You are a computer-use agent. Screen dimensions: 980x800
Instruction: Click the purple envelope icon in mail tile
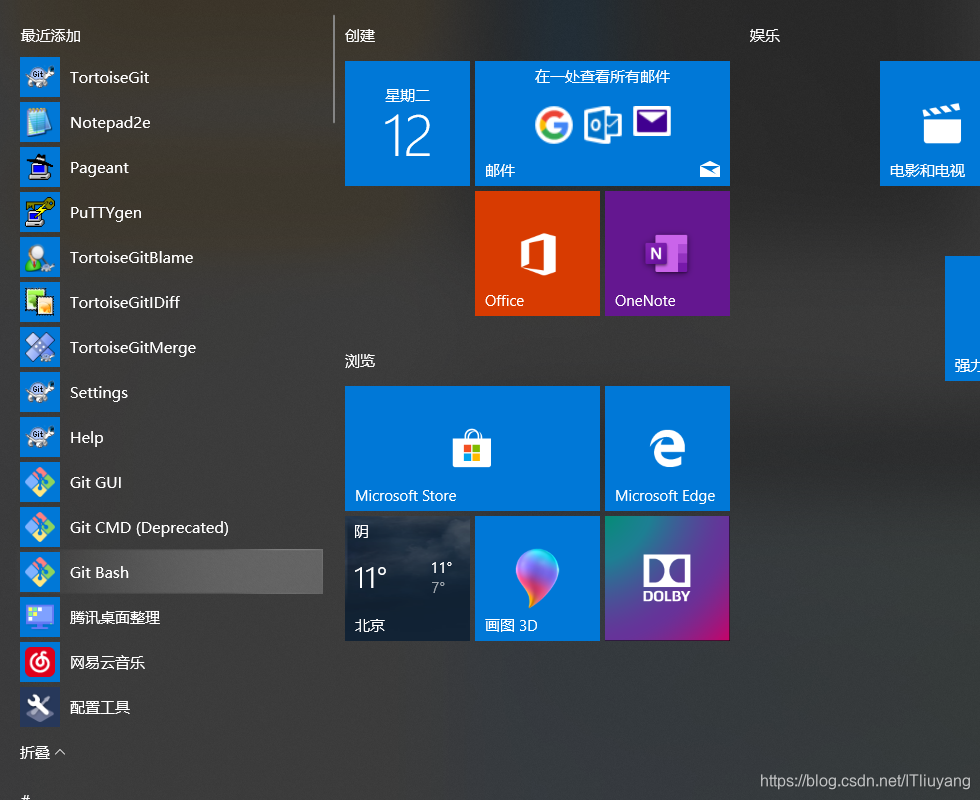[x=652, y=121]
